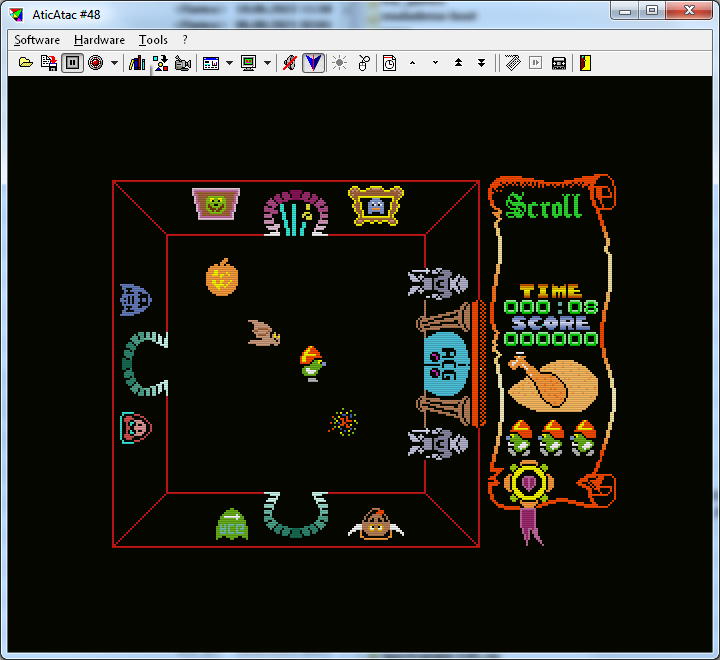Click the upper suit of armor
This screenshot has width=720, height=660.
point(438,283)
